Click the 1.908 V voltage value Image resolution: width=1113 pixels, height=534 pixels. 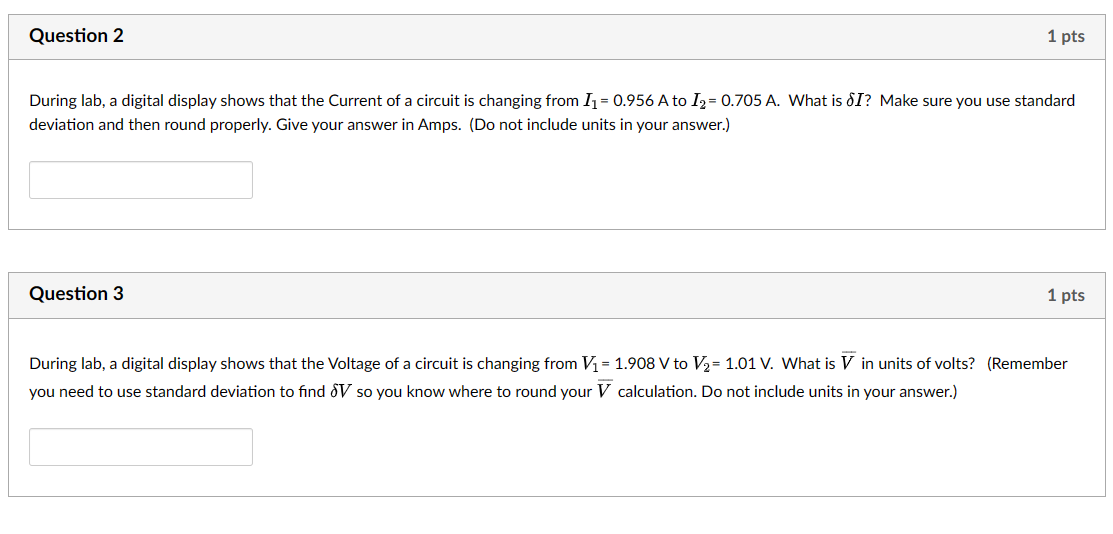coord(641,364)
